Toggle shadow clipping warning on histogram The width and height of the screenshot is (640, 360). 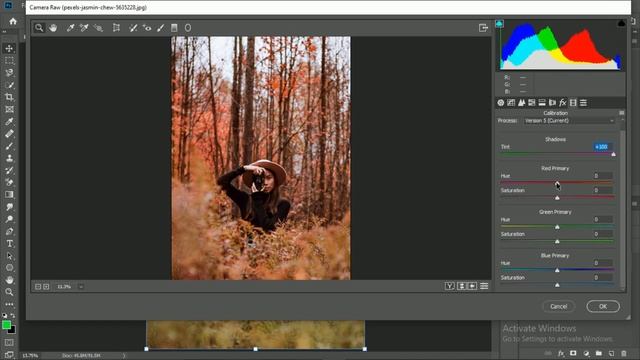coord(499,24)
